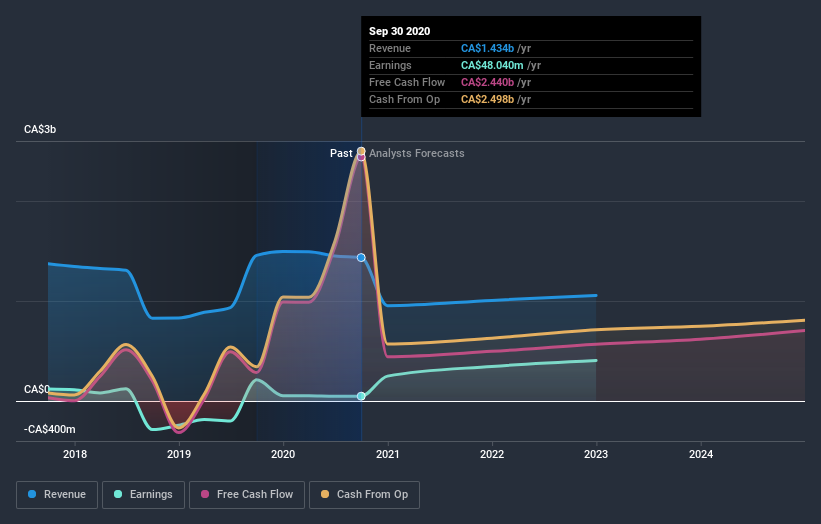Viewport: 821px width, 524px height.
Task: Click the Earnings value CA$48.040m in tooltip
Action: click(x=492, y=65)
